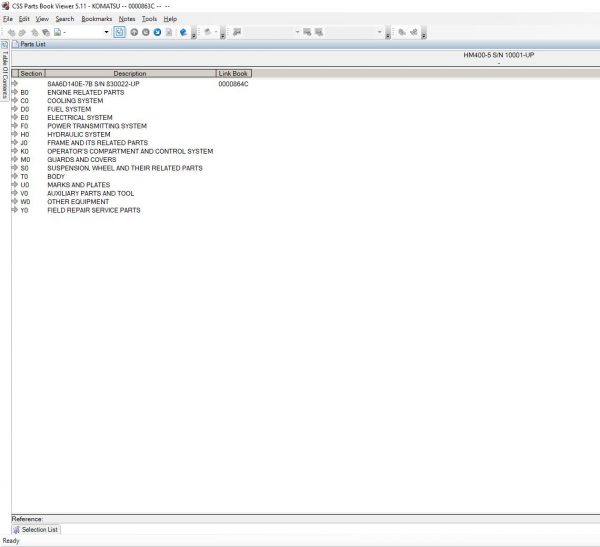Select SUSPENSION, WHEEL AND THEIR RELATED PARTS
Screen dimensions: 600x547
pos(125,168)
